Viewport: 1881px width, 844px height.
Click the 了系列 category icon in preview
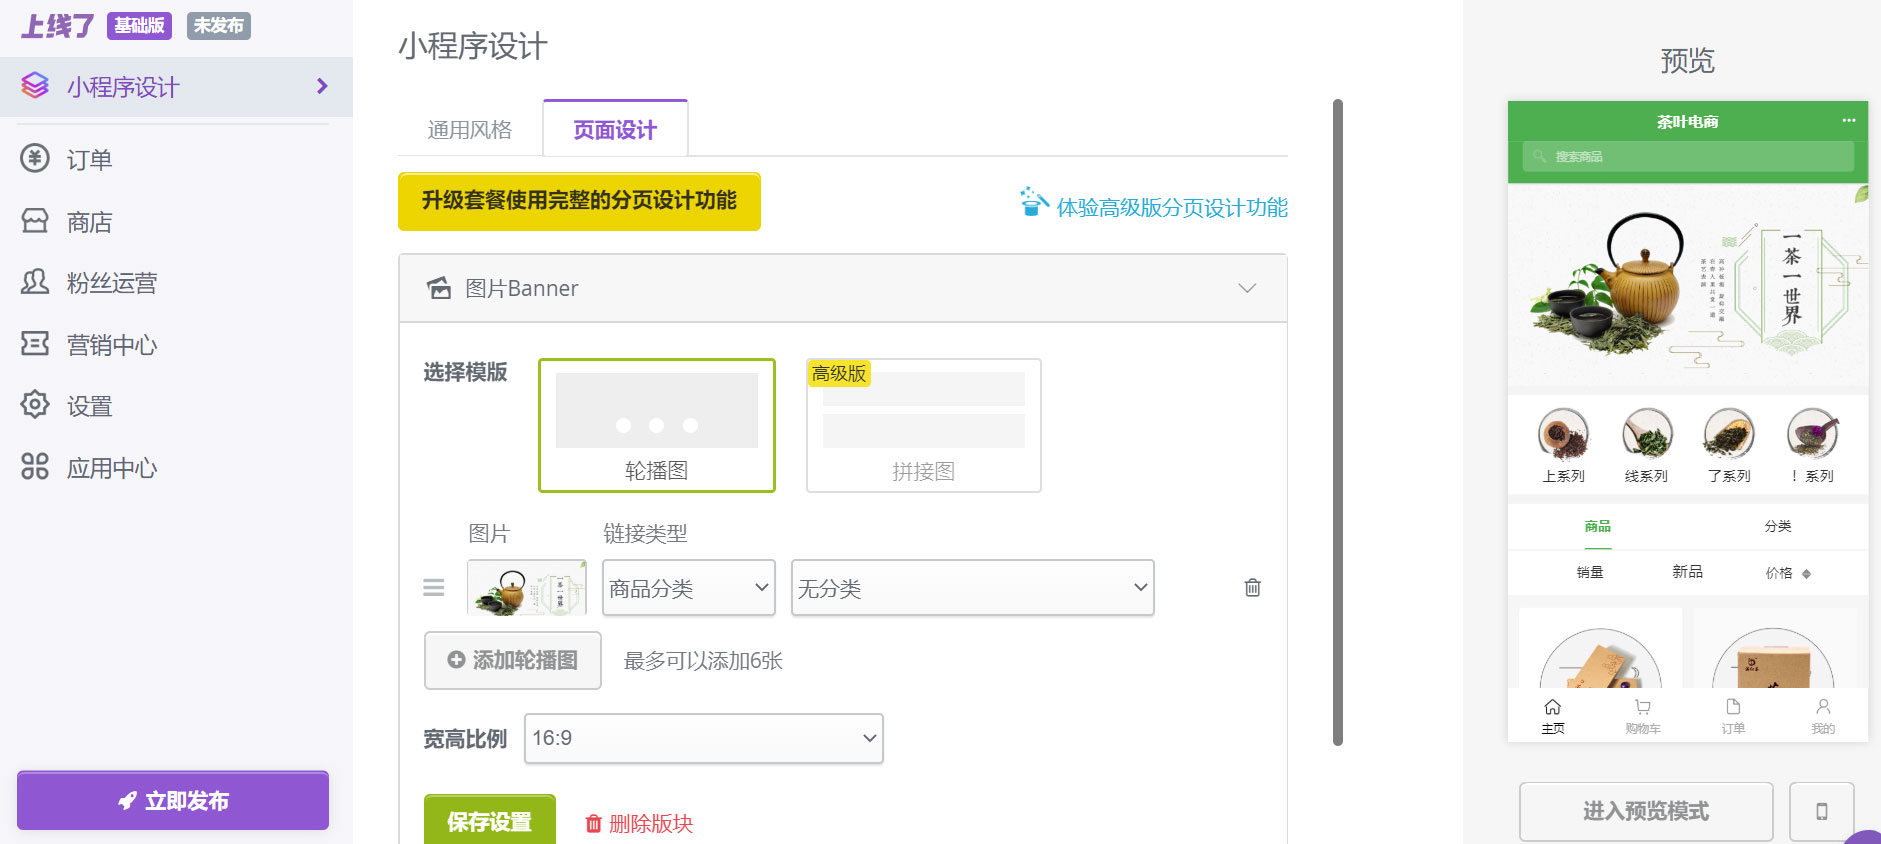1729,434
